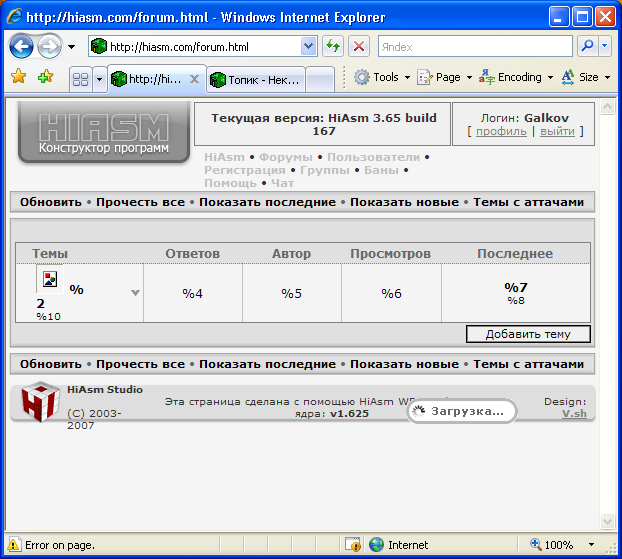Click Add to Favorites icon

(45, 77)
